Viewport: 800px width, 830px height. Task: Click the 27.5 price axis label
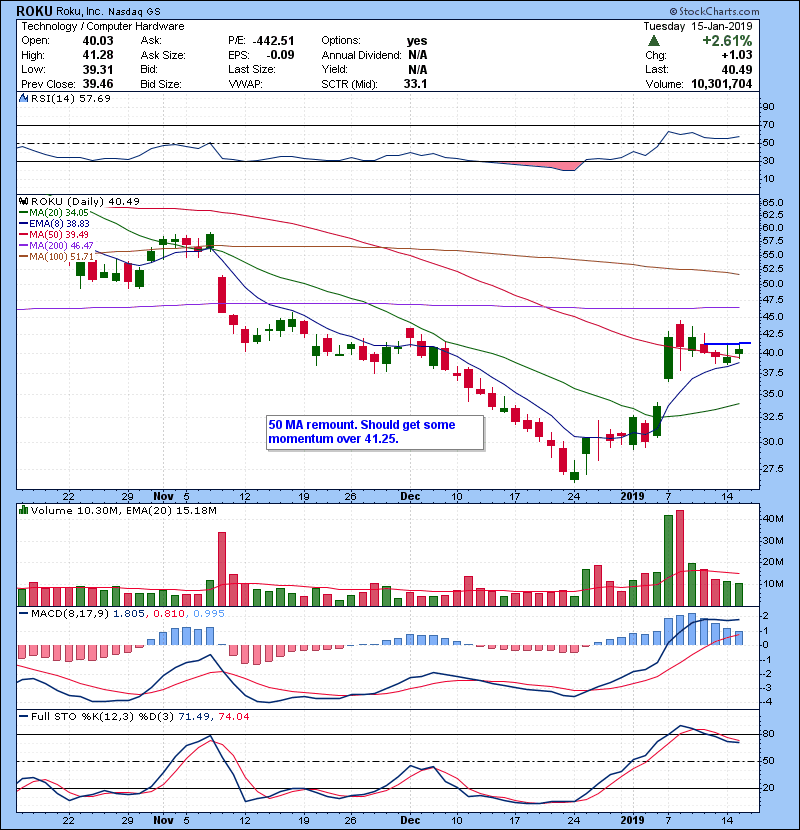pos(772,468)
